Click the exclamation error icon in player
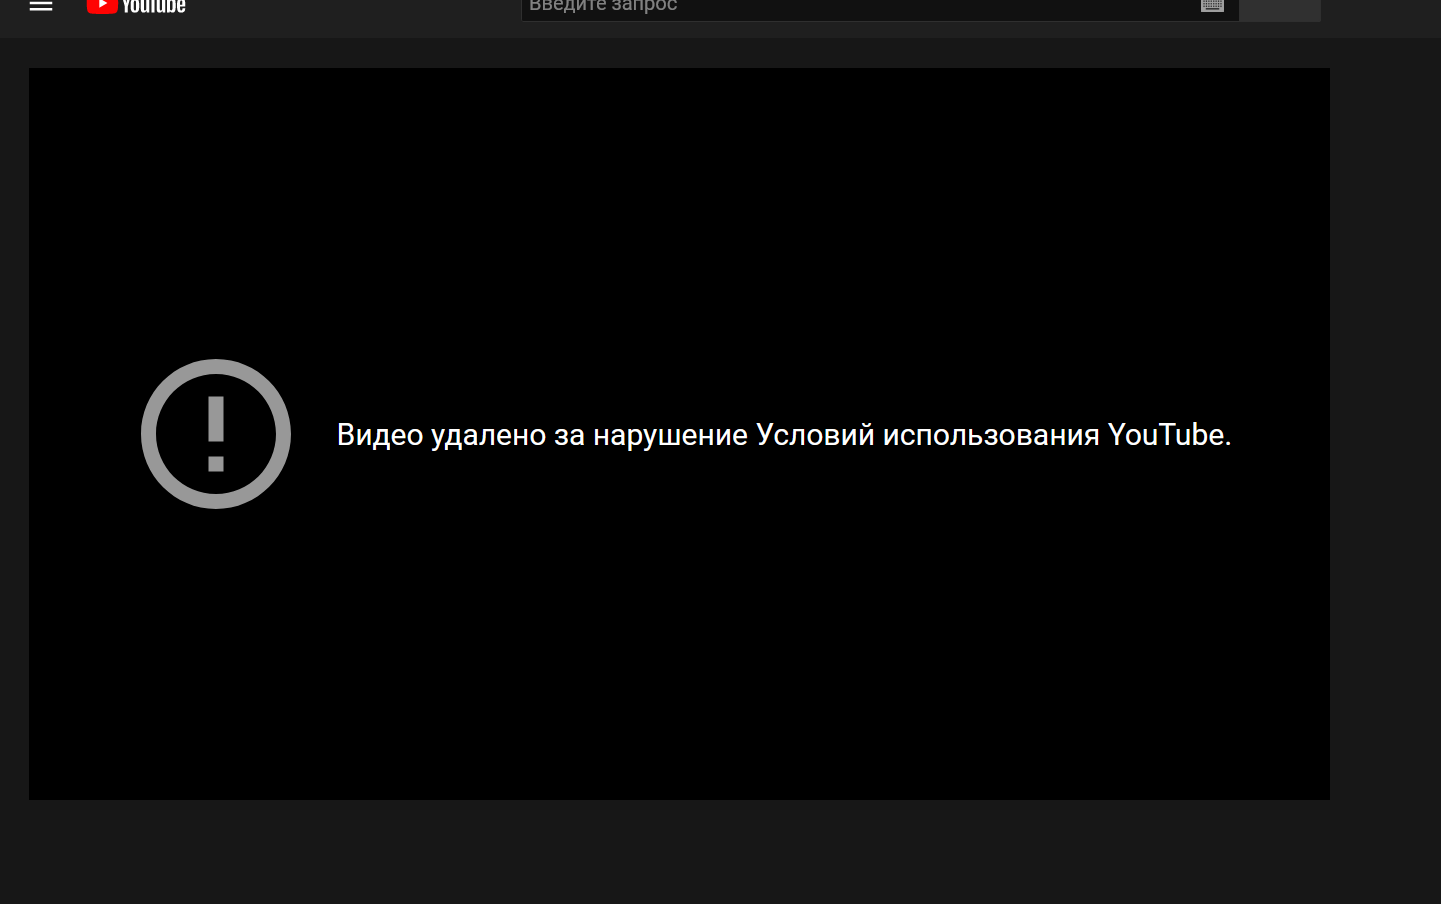 (216, 434)
